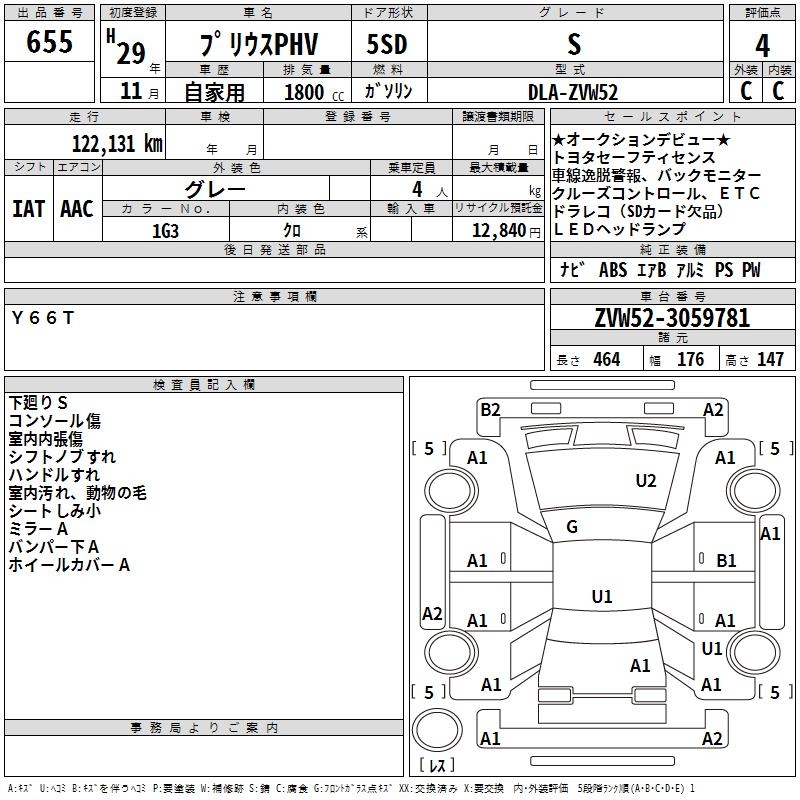This screenshot has width=800, height=800.
Task: Select the bottom-right tire rating bracket 5
Action: tap(771, 692)
